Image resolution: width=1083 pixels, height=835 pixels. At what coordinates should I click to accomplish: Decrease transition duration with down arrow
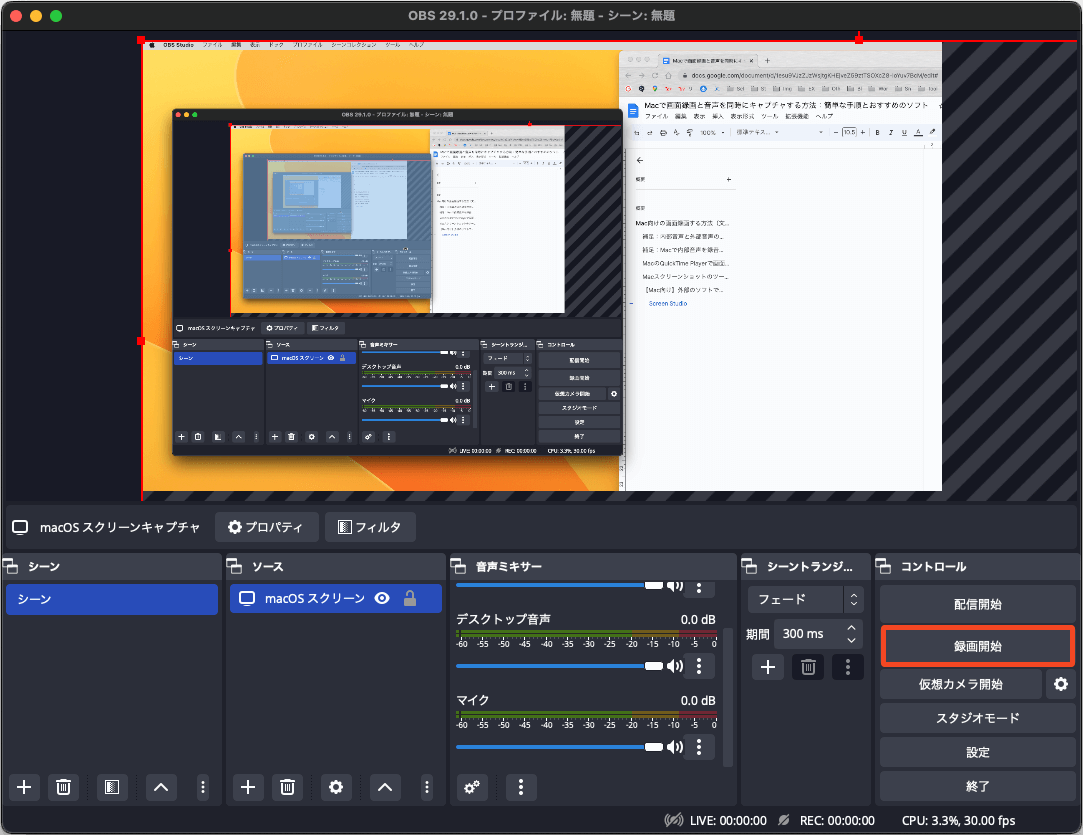(x=852, y=640)
